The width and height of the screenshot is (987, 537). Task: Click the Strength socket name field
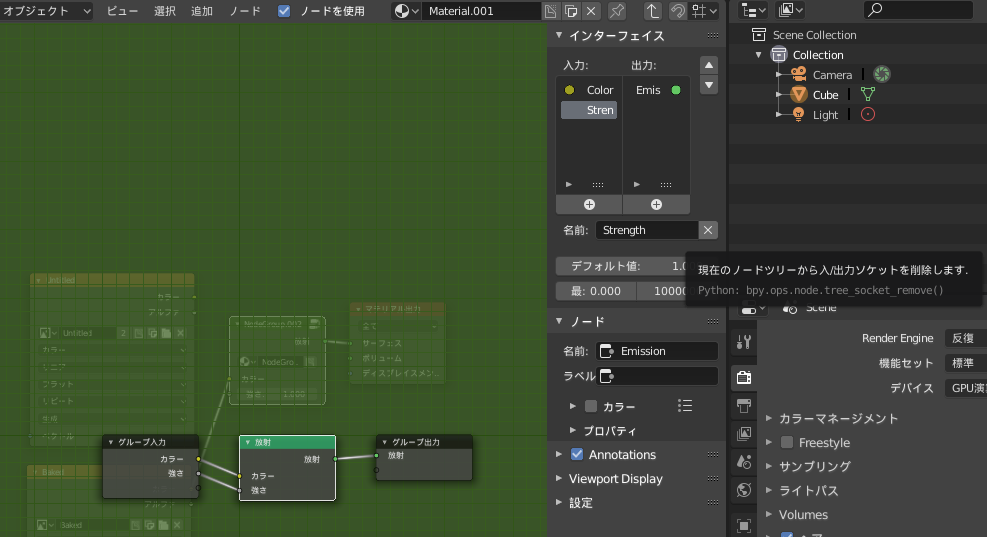click(646, 230)
